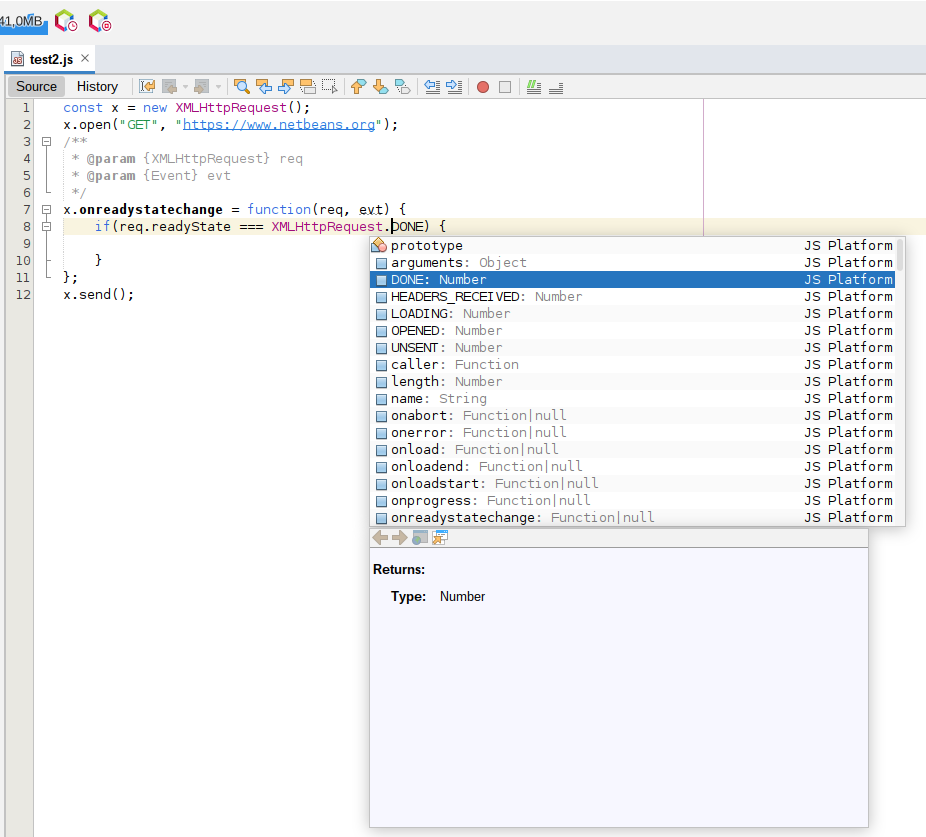Close the test2.js tab
Viewport: 926px width, 837px height.
[85, 58]
